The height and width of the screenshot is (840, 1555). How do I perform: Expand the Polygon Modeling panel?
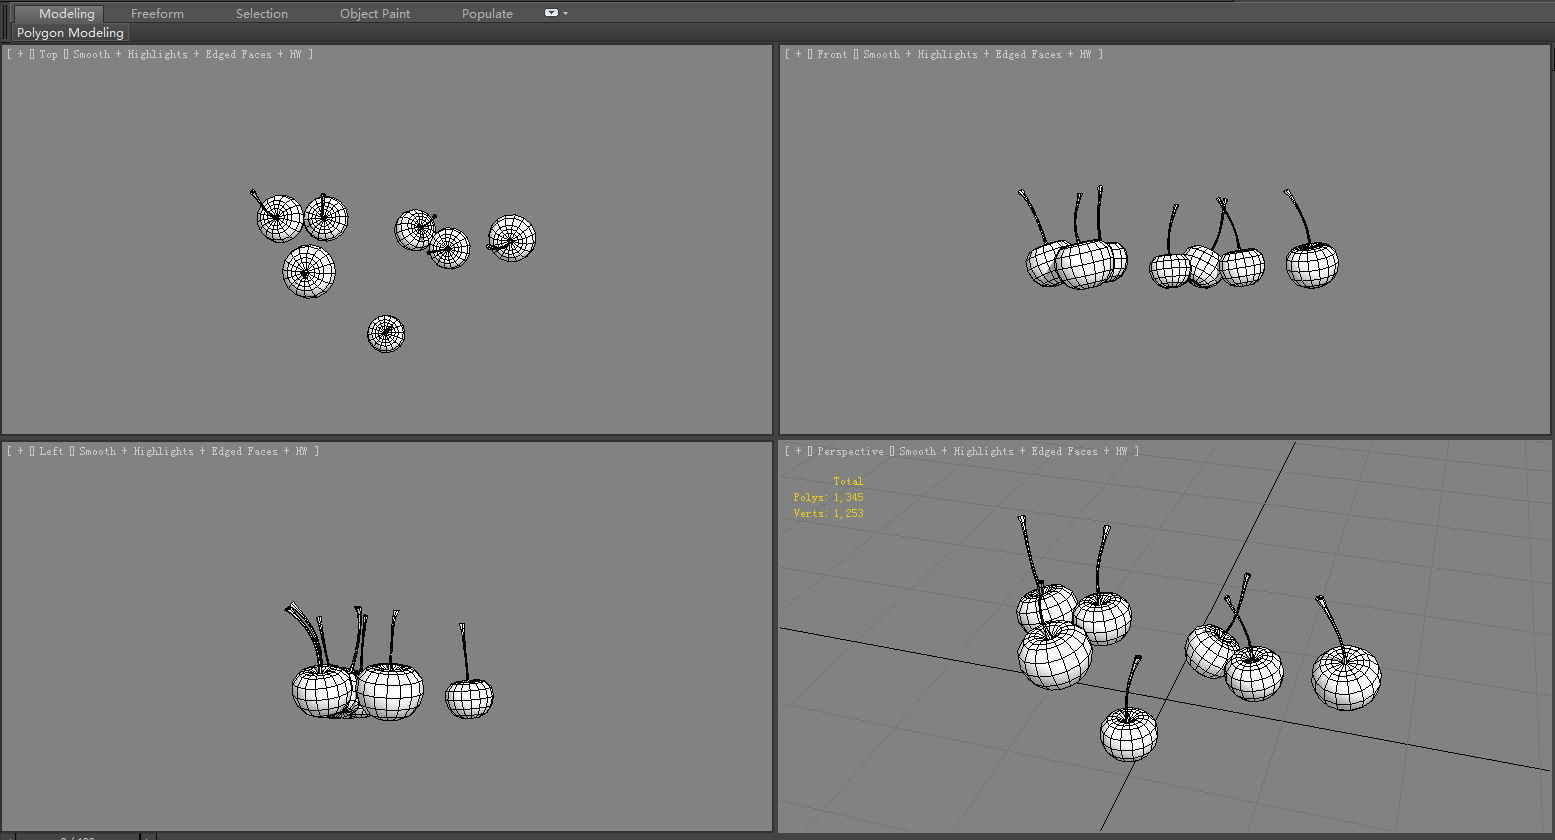click(x=70, y=33)
